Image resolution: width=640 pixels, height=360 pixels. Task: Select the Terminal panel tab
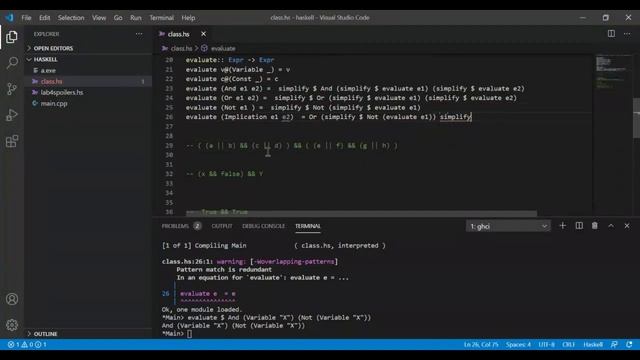308,226
